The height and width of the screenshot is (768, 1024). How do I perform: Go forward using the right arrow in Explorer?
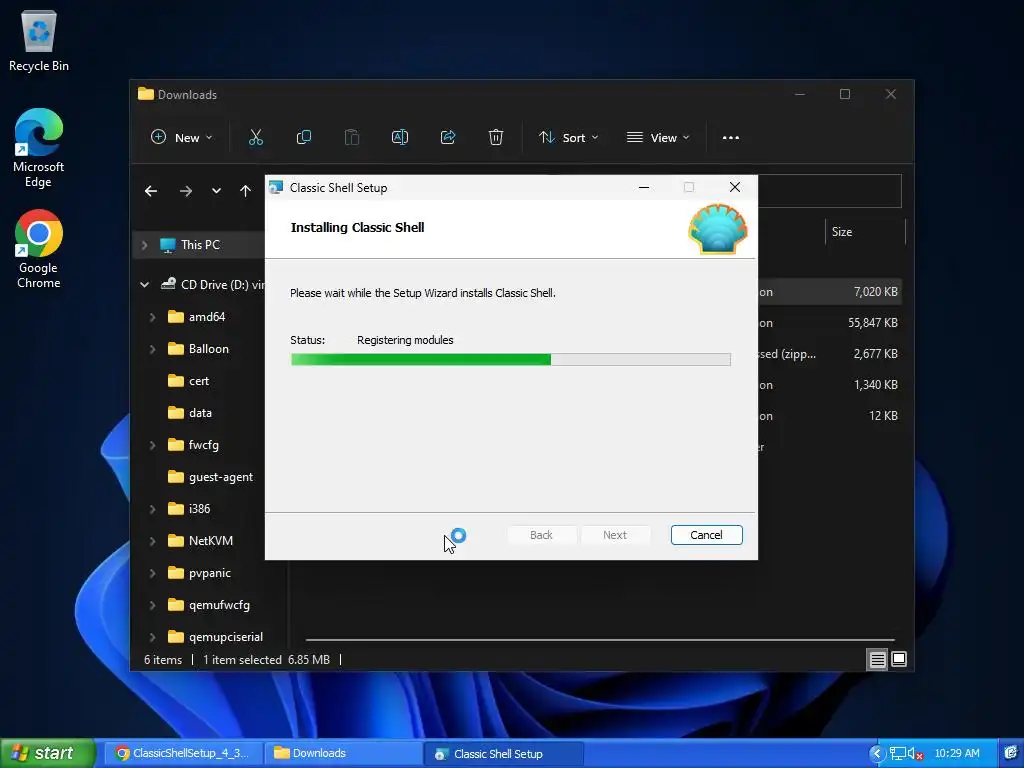point(186,191)
